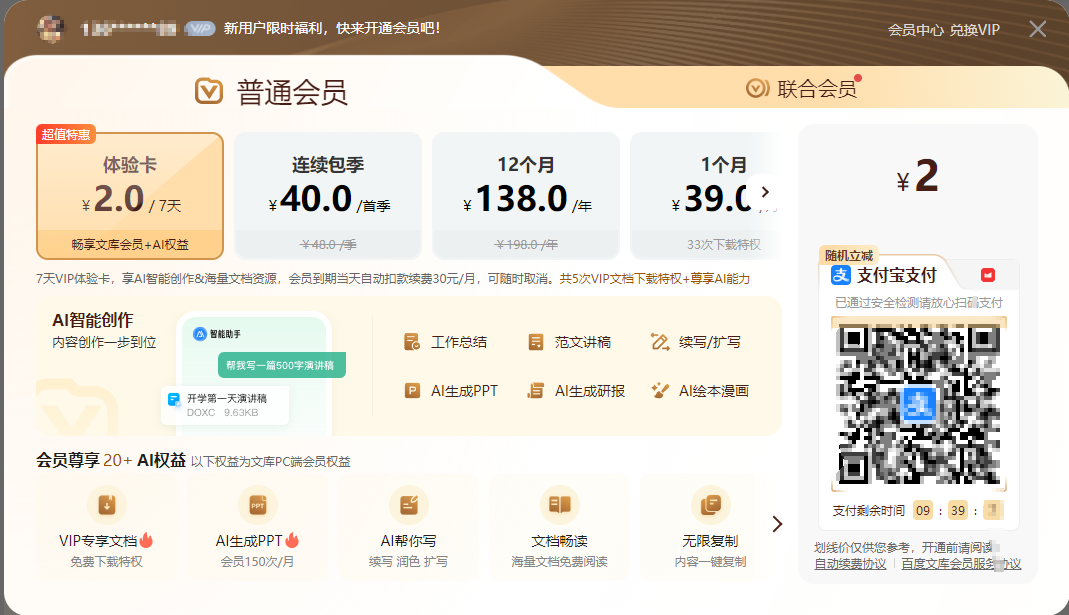Click 新用户限时福利 banner text
This screenshot has width=1069, height=615.
point(331,29)
